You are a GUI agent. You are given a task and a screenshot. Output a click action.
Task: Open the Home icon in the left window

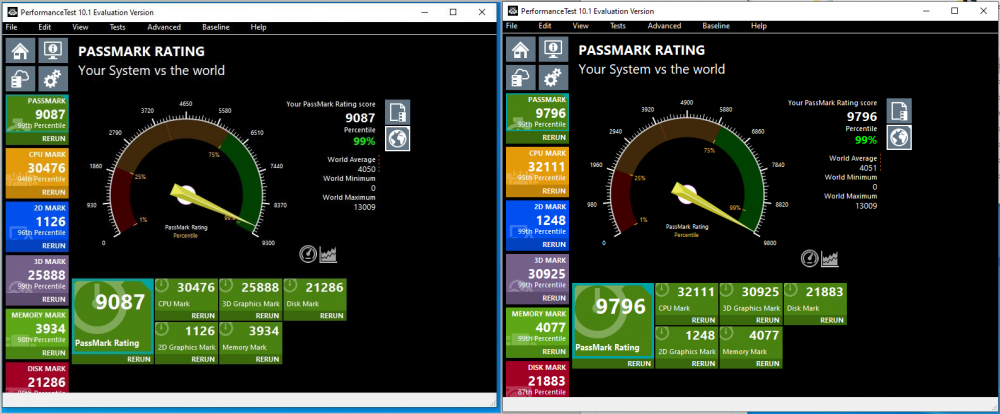click(x=20, y=50)
